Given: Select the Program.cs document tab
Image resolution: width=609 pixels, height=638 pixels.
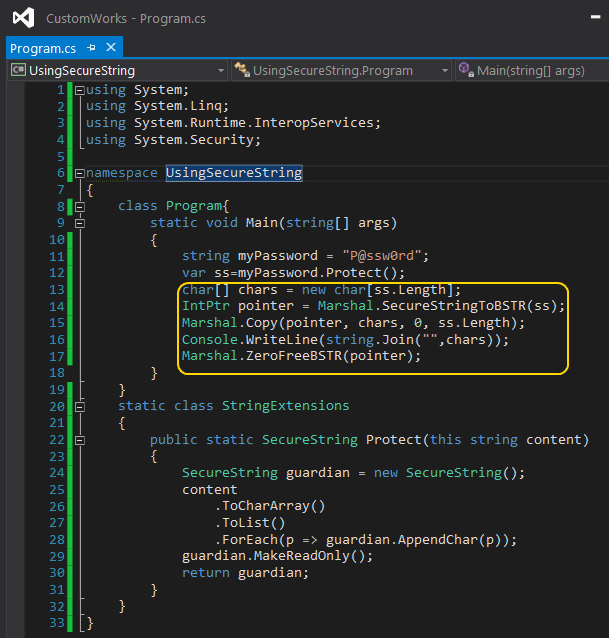Looking at the screenshot, I should coord(43,48).
